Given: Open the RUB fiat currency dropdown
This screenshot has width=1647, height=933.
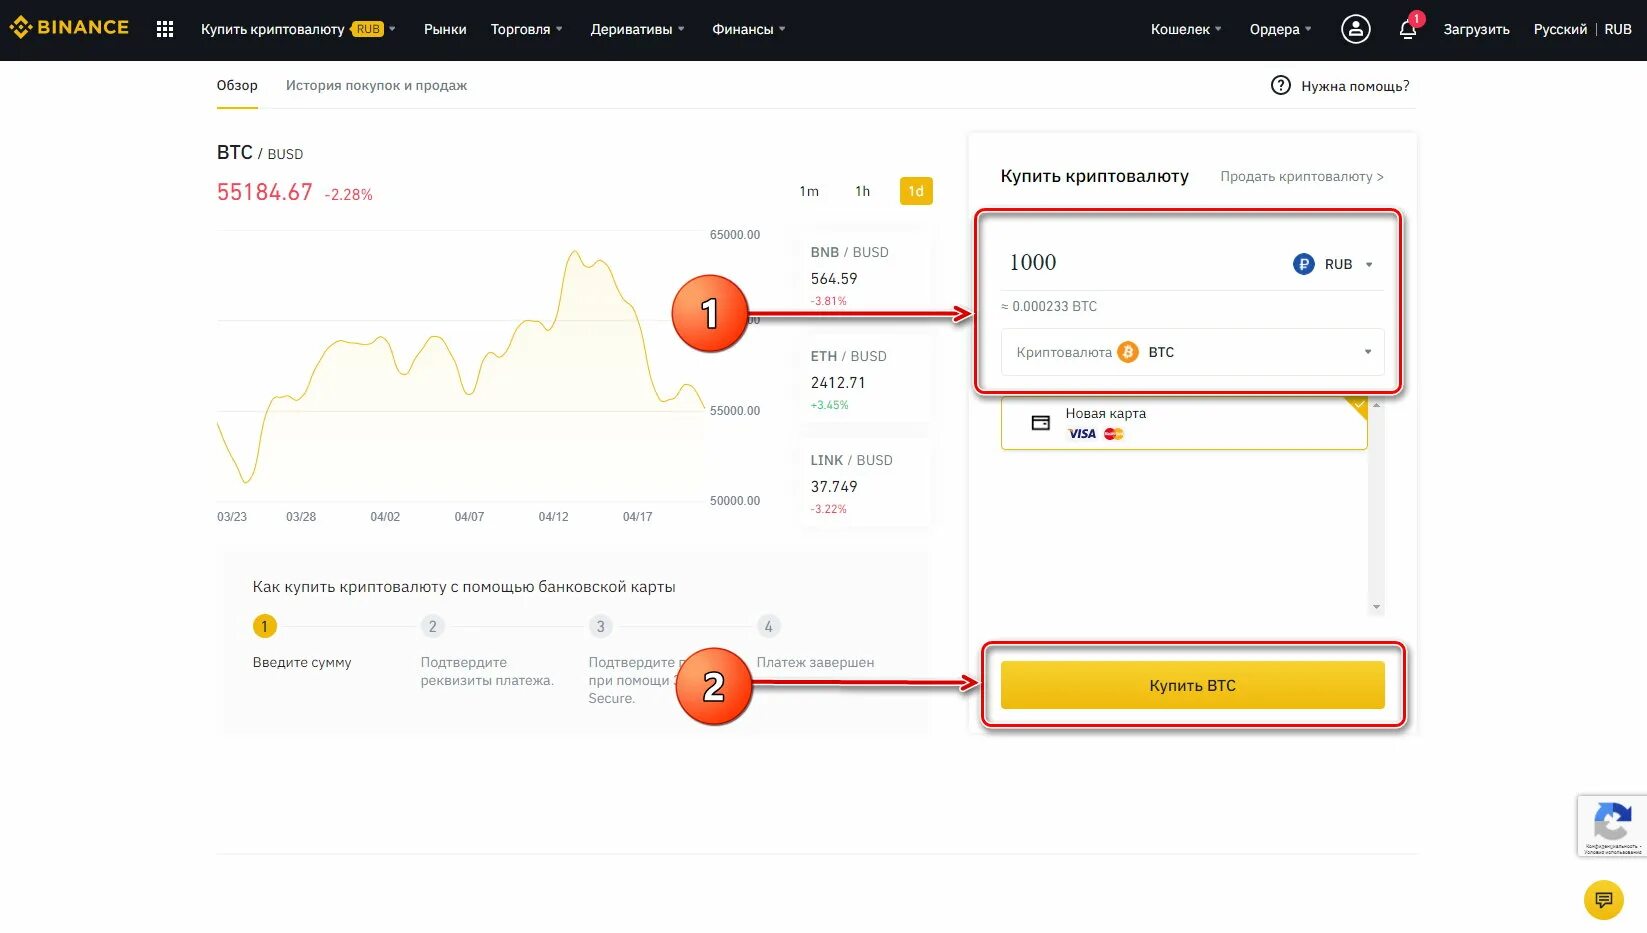Looking at the screenshot, I should pyautogui.click(x=1333, y=264).
